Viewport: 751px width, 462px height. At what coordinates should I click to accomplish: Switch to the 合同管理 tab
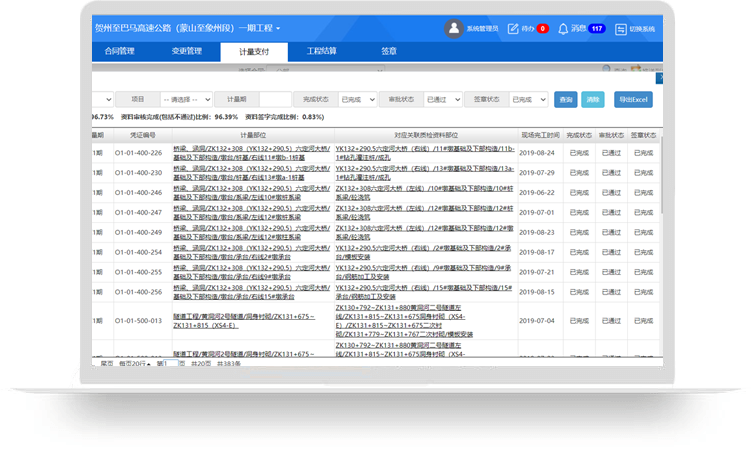tap(119, 51)
